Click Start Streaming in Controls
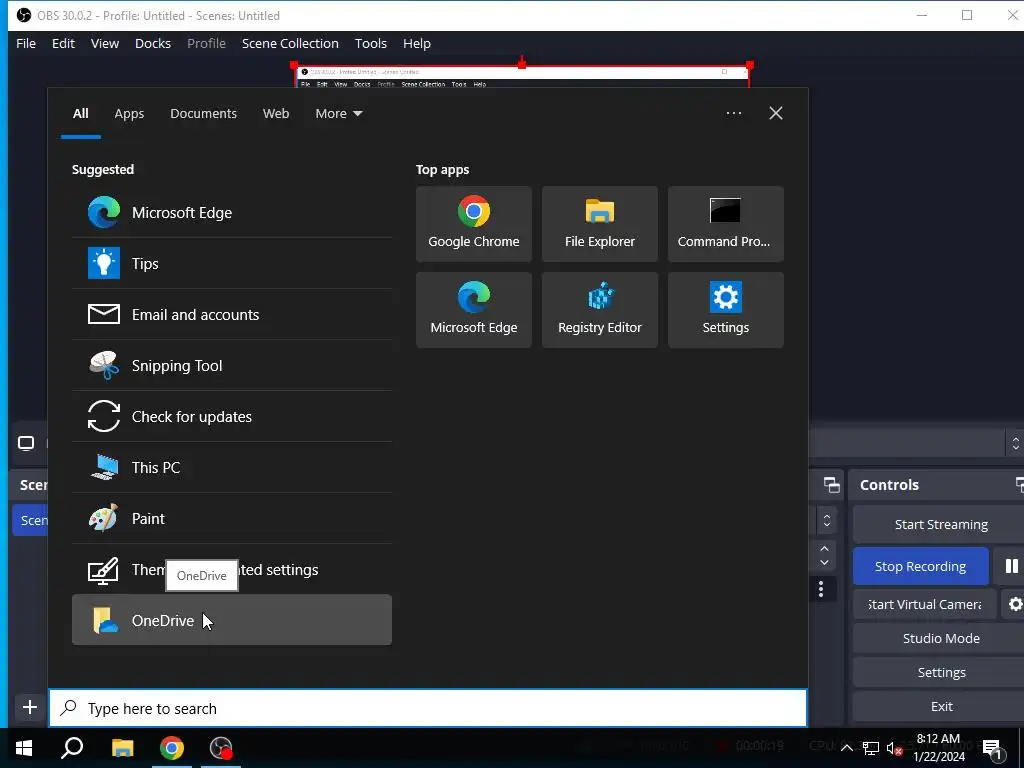The image size is (1024, 768). click(x=940, y=524)
